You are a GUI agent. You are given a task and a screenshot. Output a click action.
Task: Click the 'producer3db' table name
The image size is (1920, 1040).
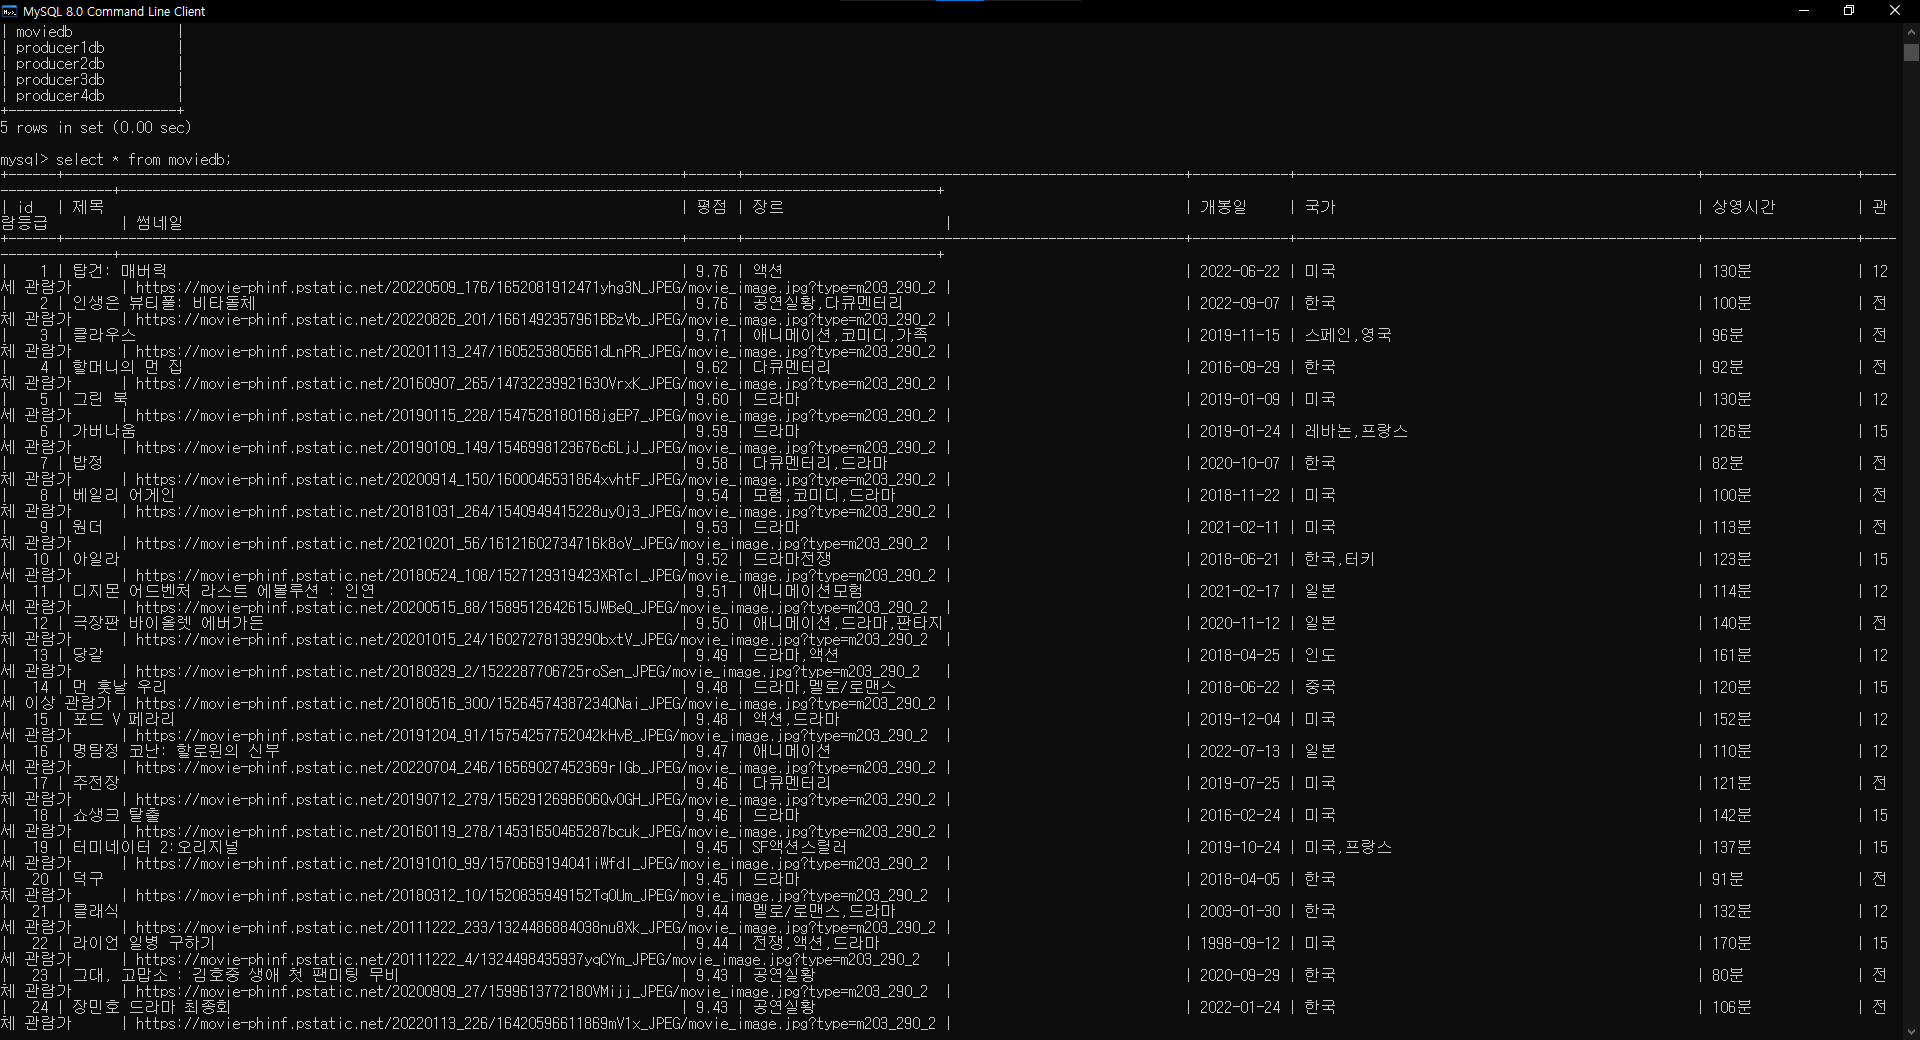(60, 80)
